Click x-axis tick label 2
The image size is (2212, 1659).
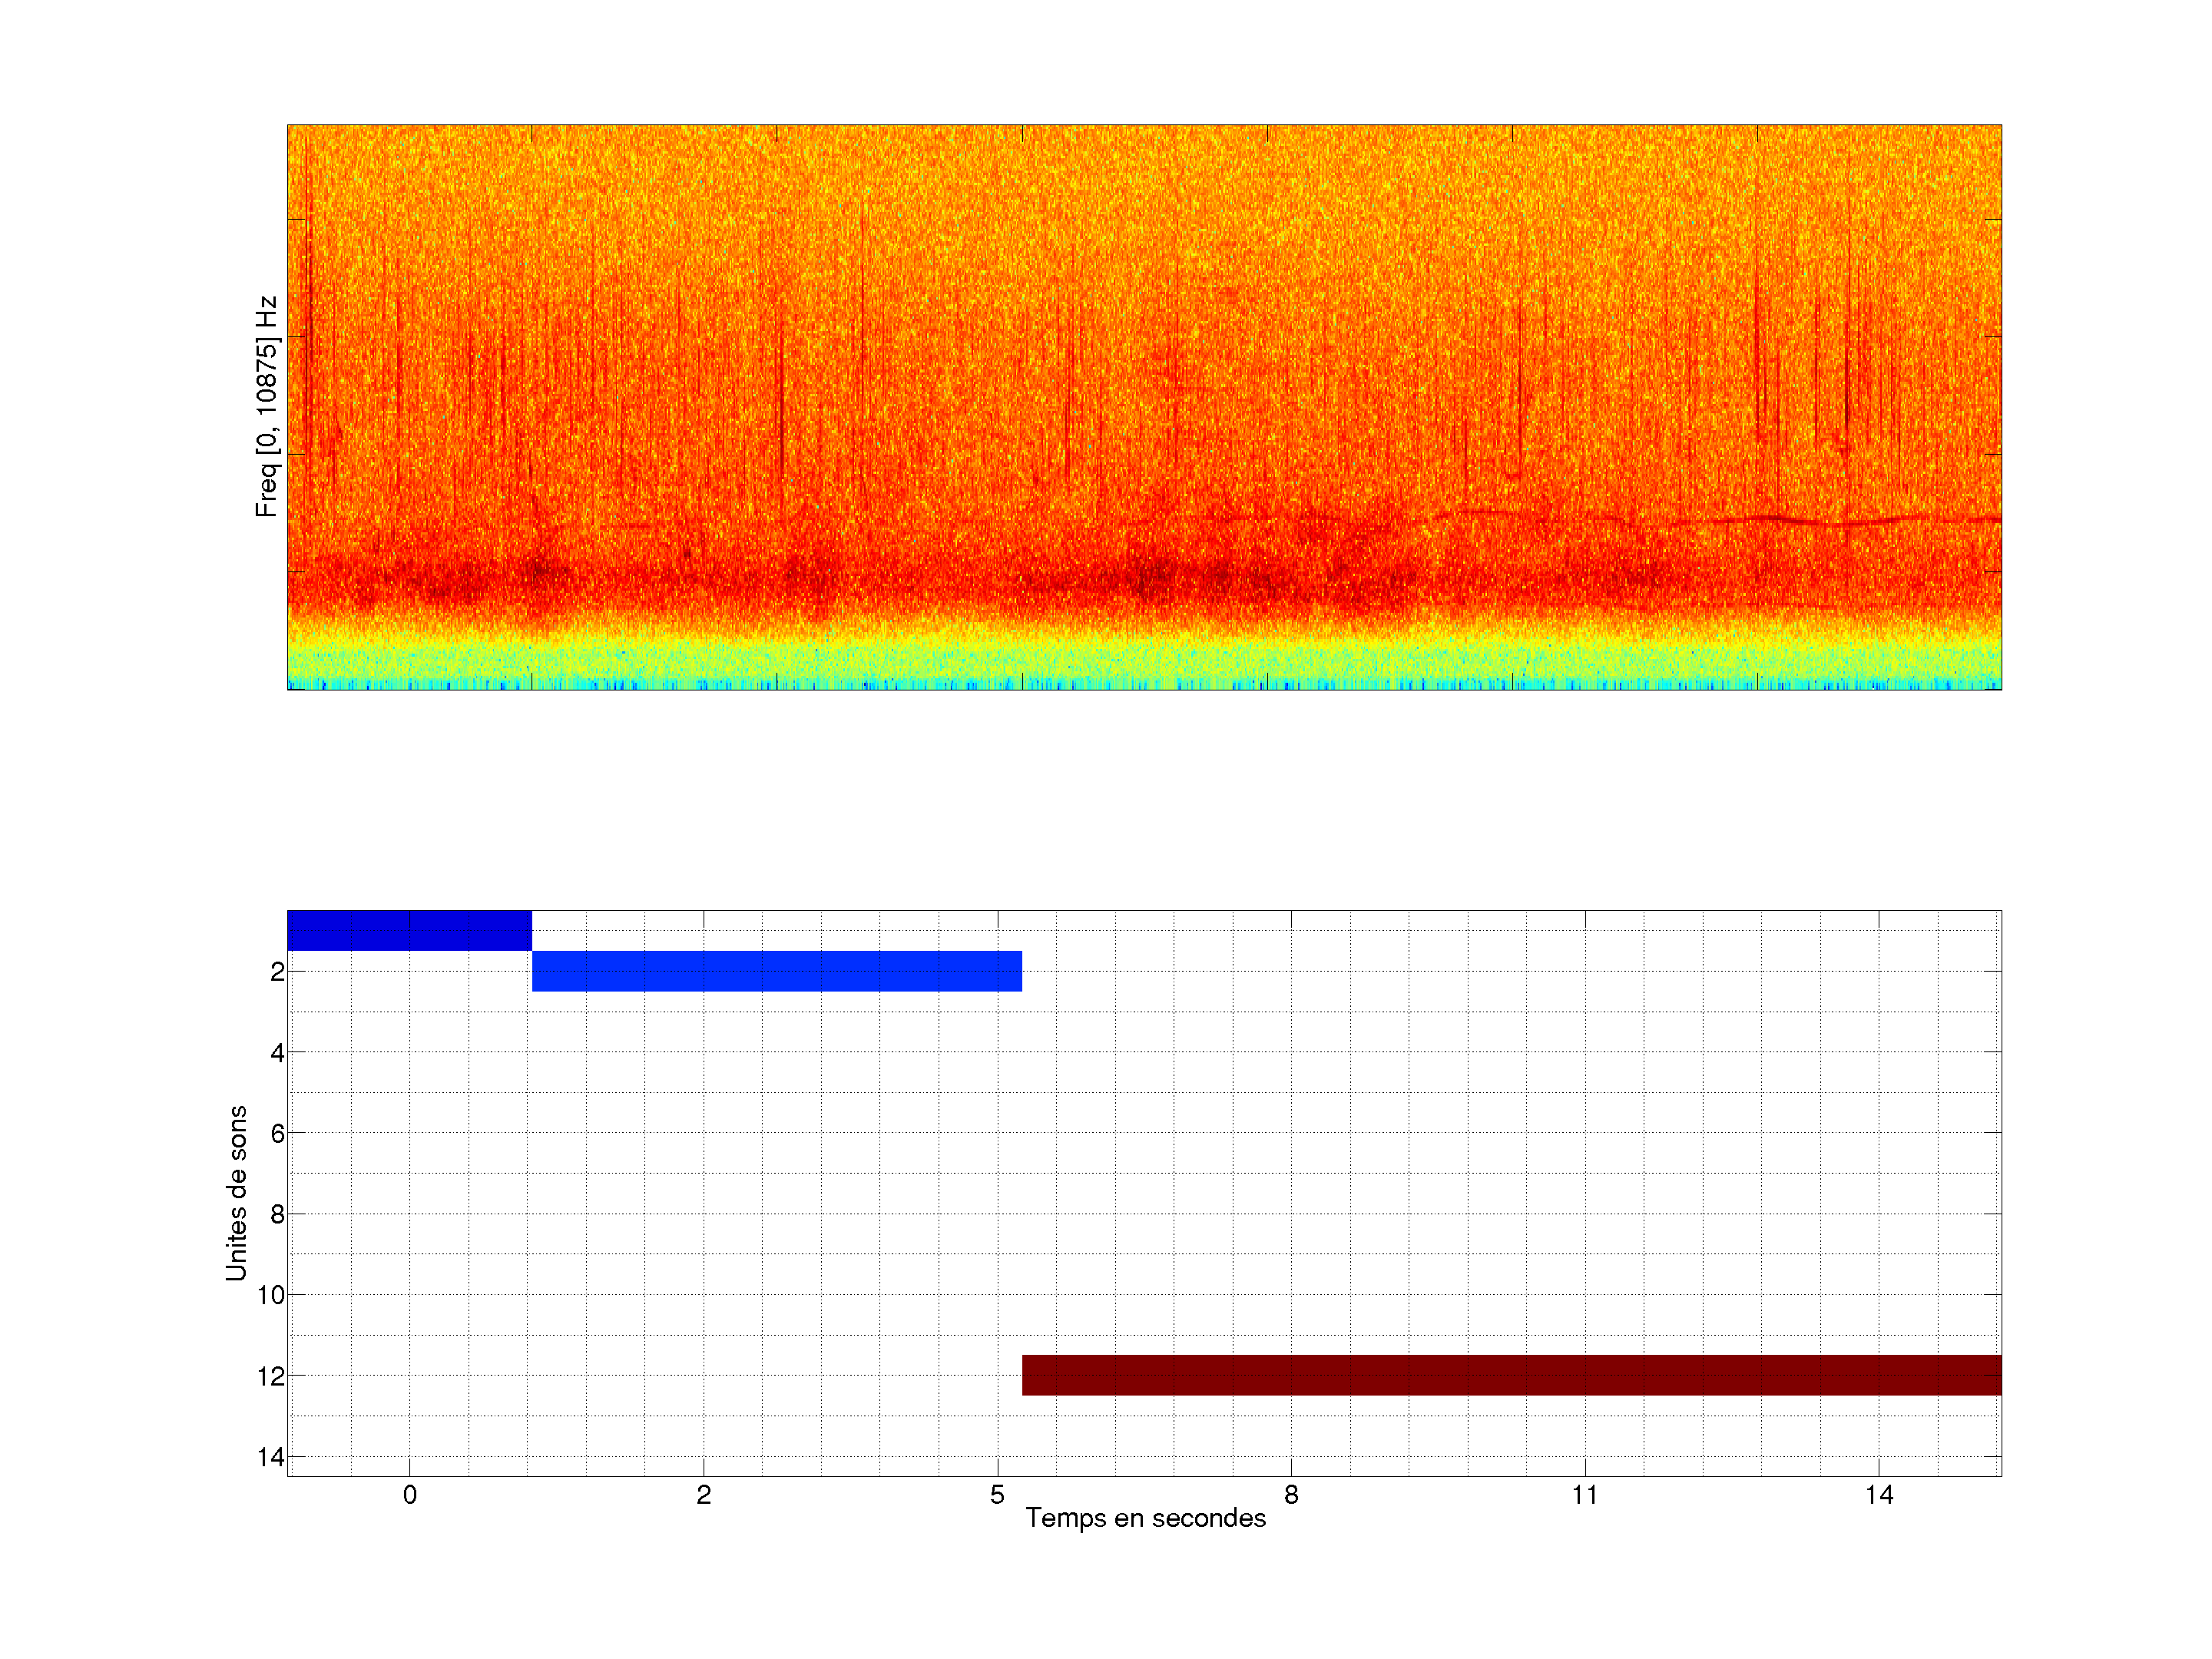(x=703, y=1495)
